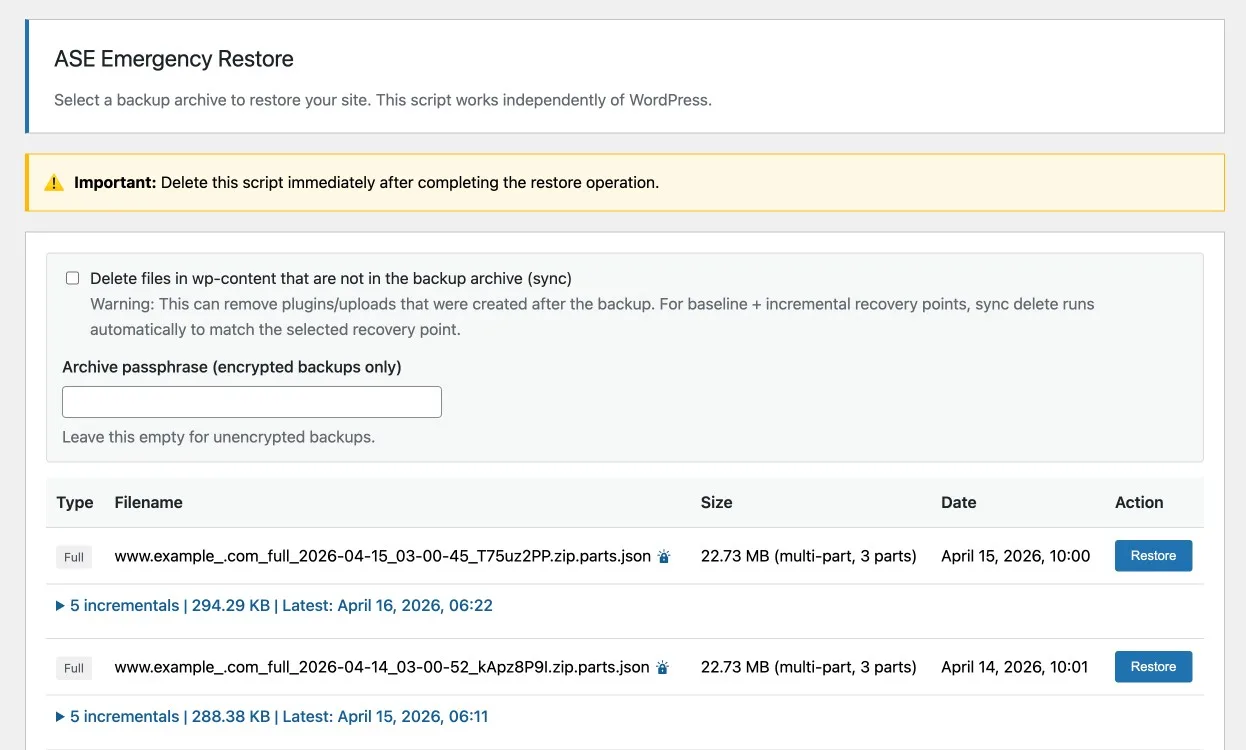Click the Archive passphrase field label

tap(232, 367)
